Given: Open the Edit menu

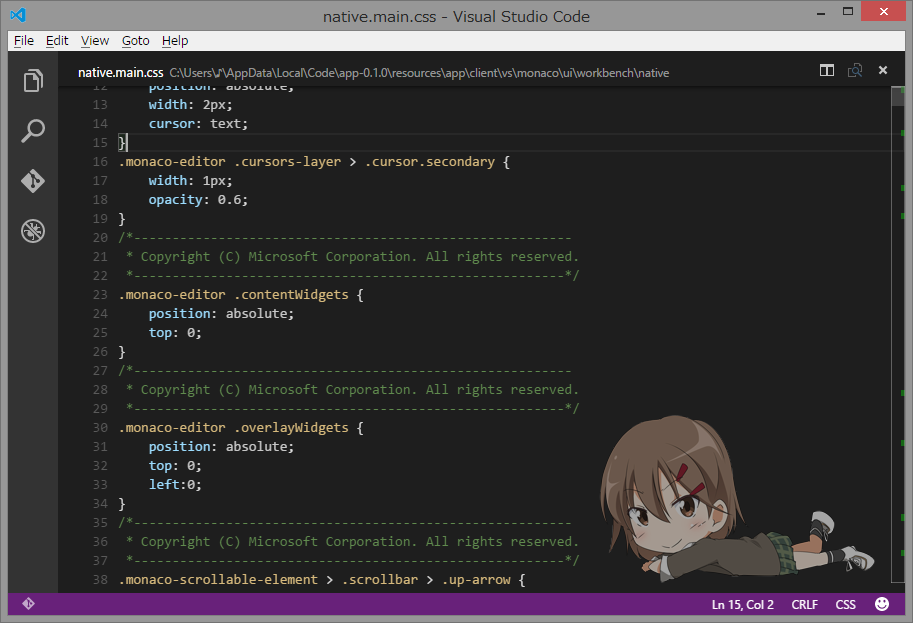Looking at the screenshot, I should pyautogui.click(x=57, y=41).
